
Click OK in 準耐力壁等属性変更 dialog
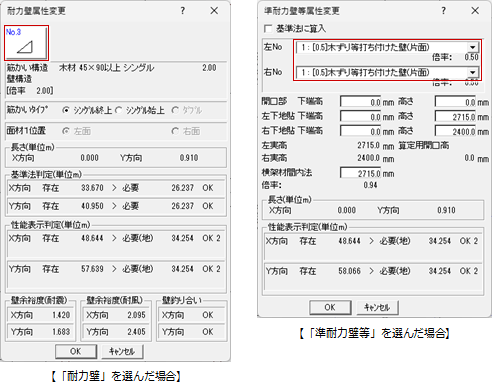coord(330,307)
